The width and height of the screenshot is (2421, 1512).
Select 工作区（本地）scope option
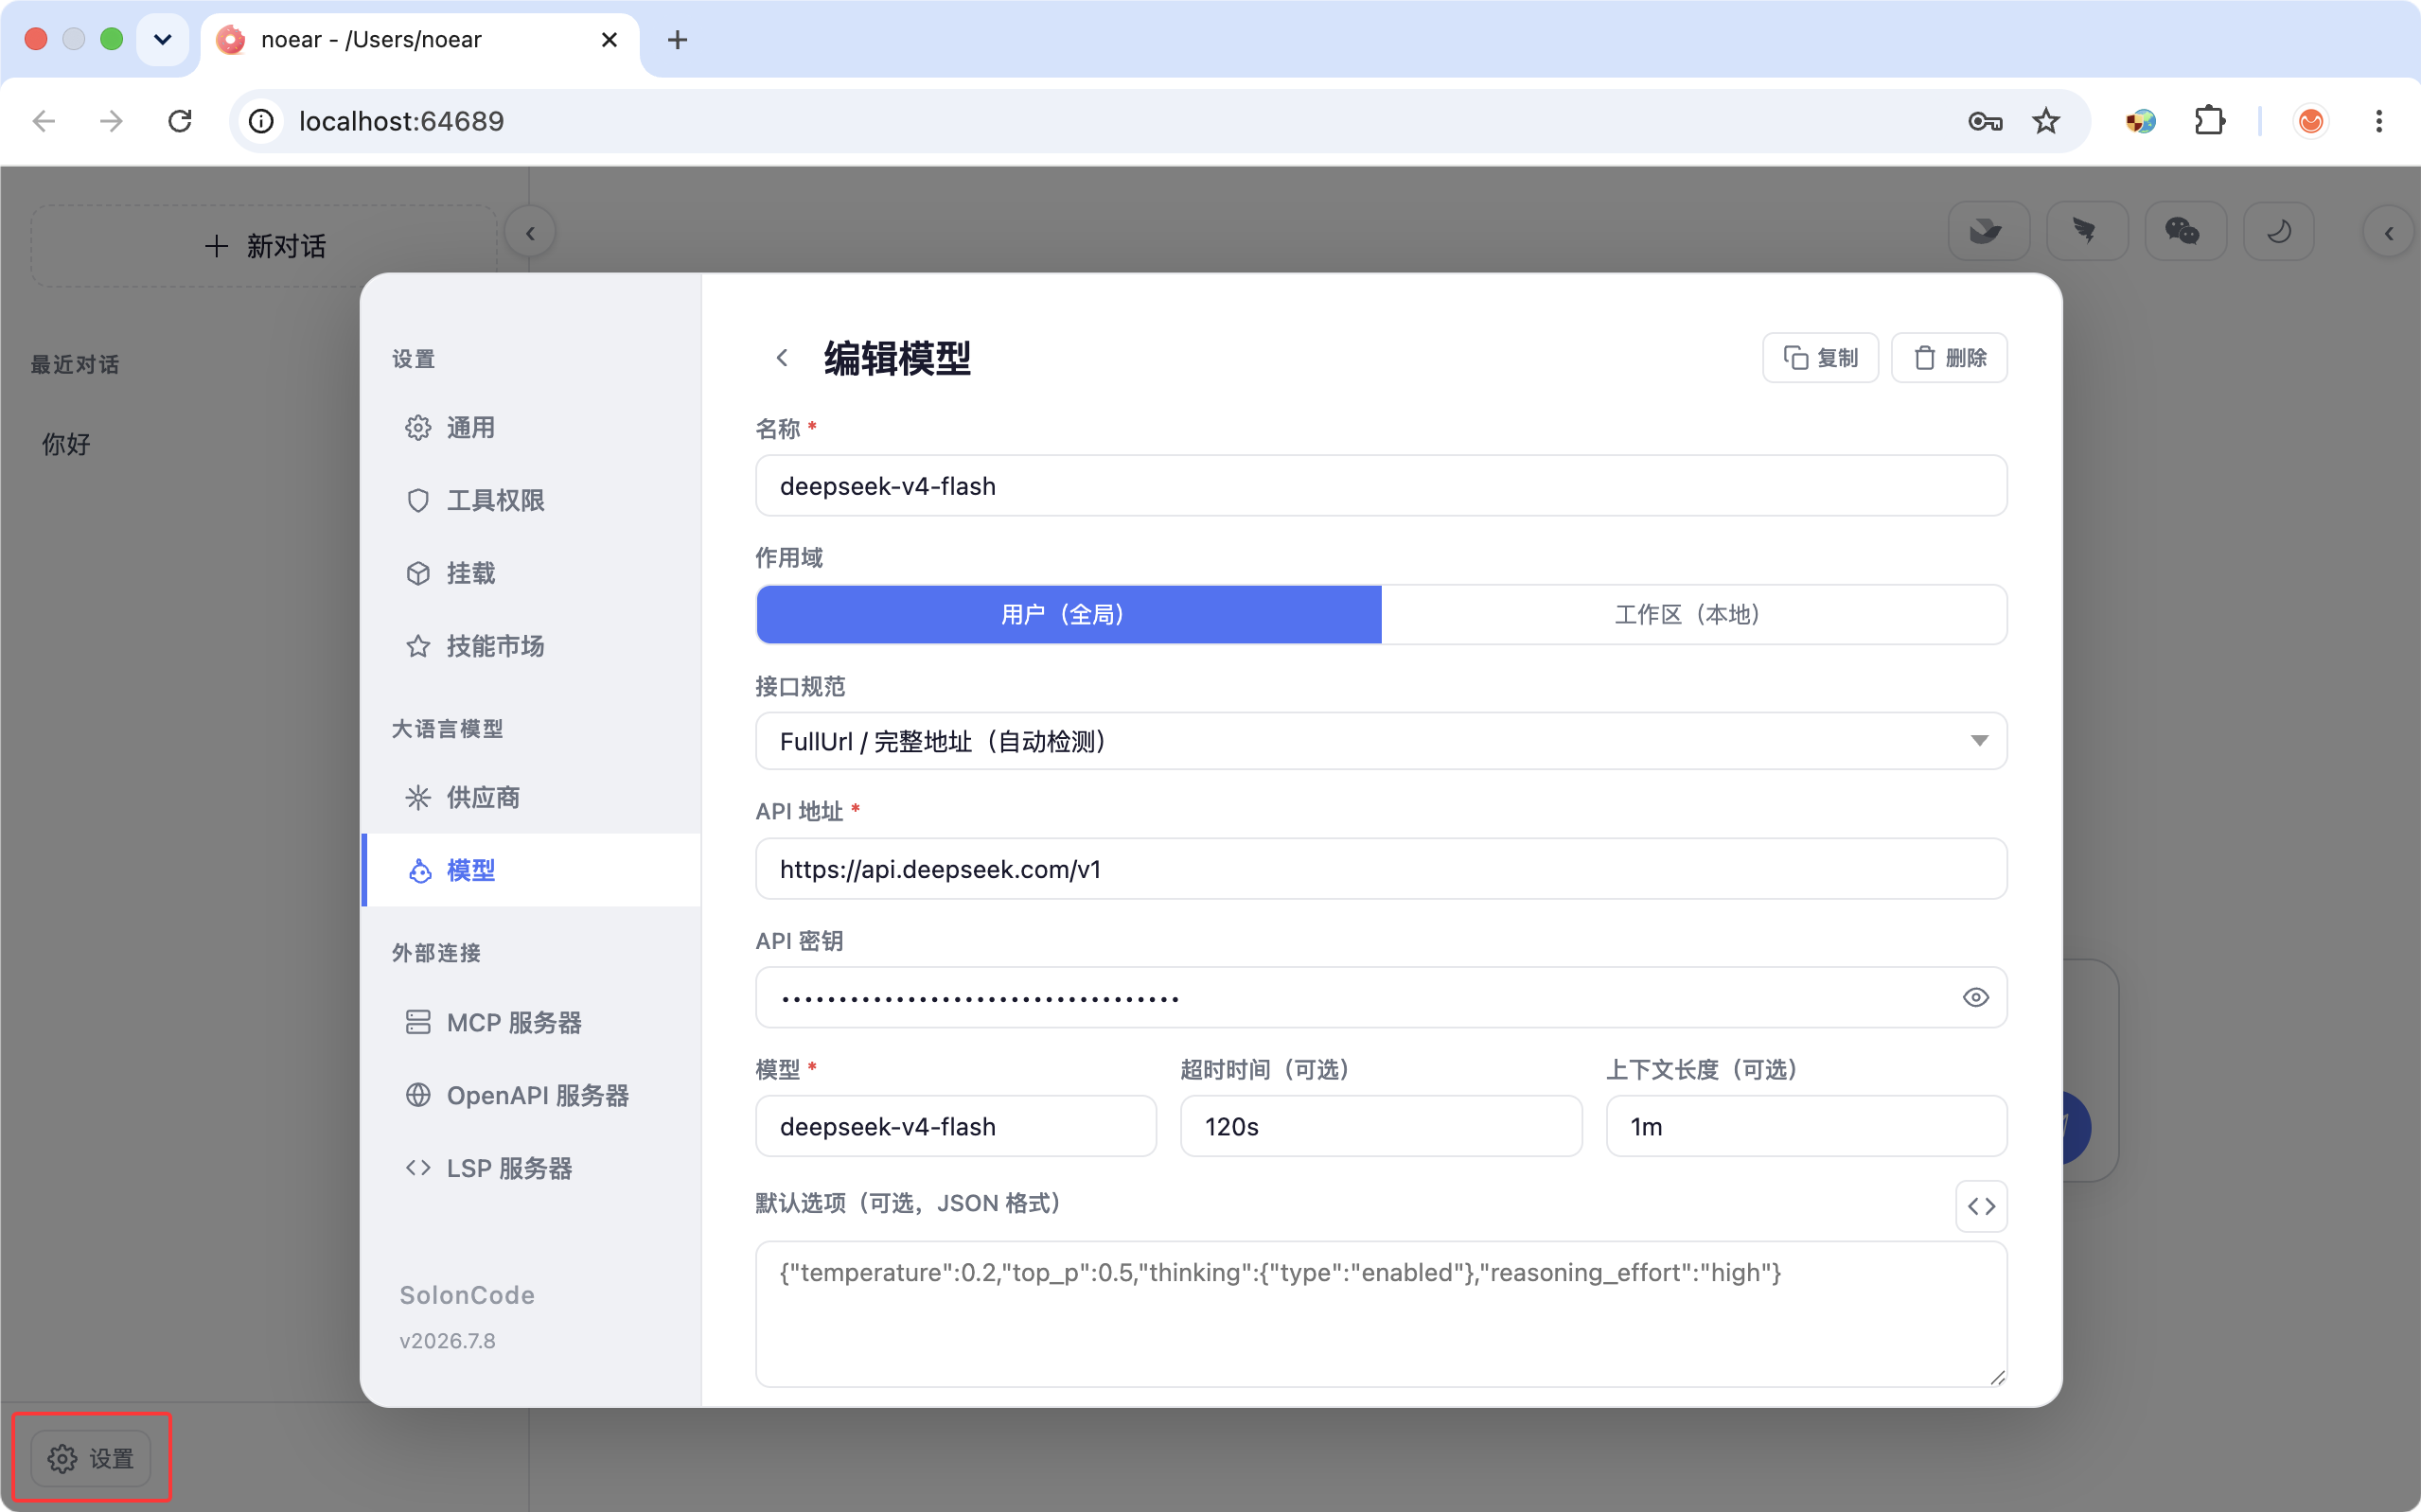(1693, 614)
